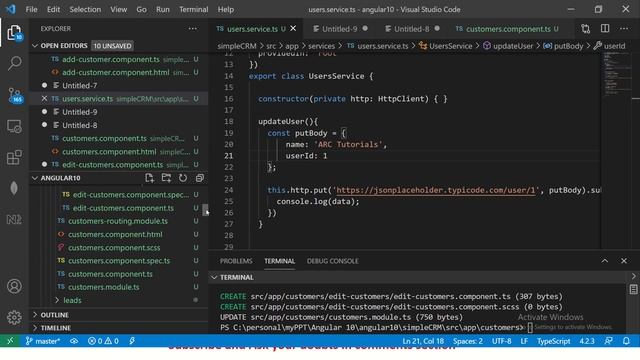Open the Run menu

tap(162, 9)
